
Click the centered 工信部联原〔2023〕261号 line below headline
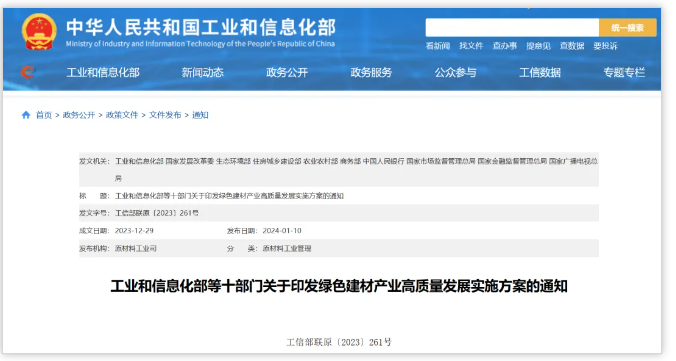pyautogui.click(x=339, y=342)
